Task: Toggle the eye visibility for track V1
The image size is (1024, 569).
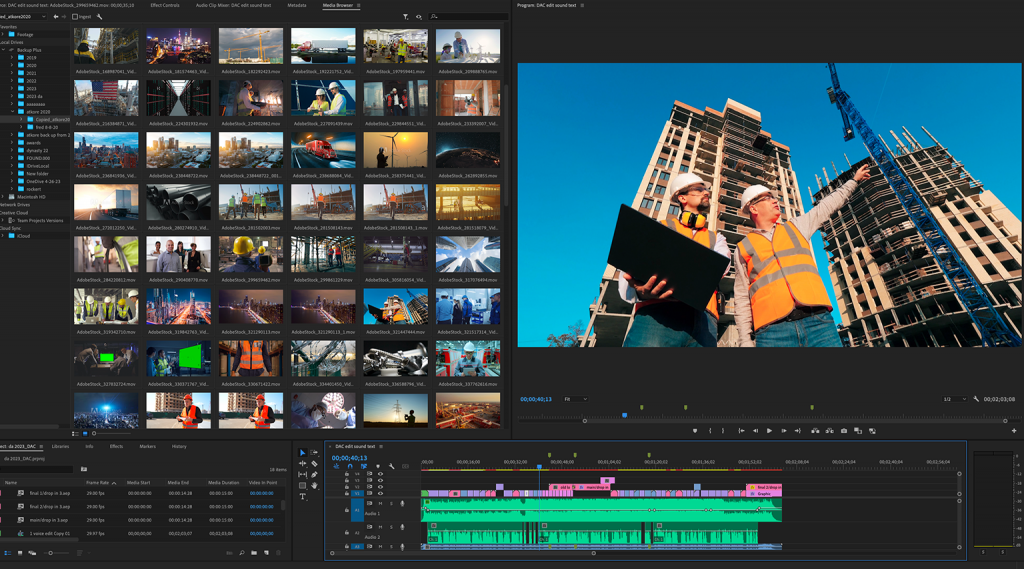Action: tap(380, 493)
